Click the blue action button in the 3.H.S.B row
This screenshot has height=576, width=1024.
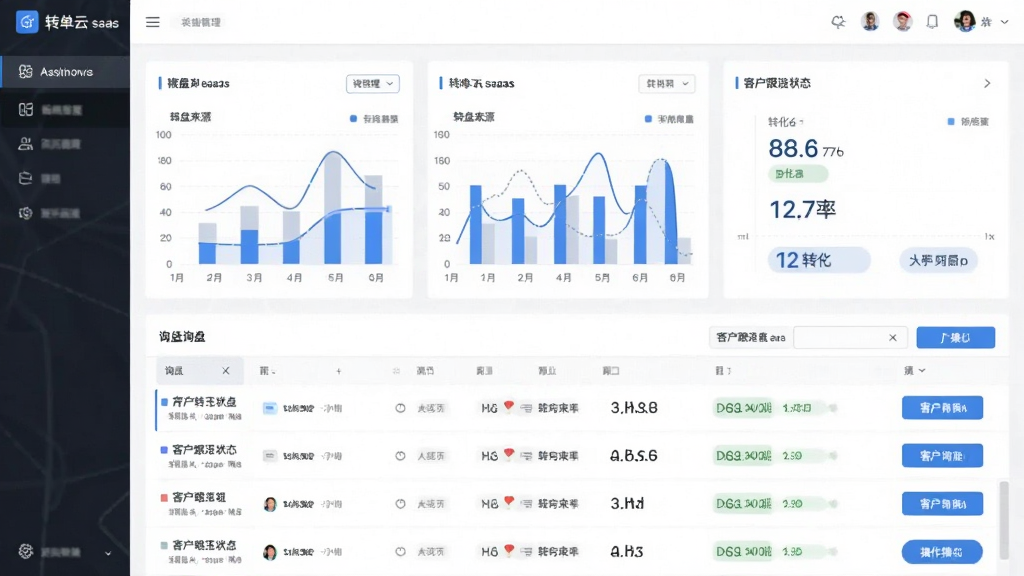tap(942, 408)
